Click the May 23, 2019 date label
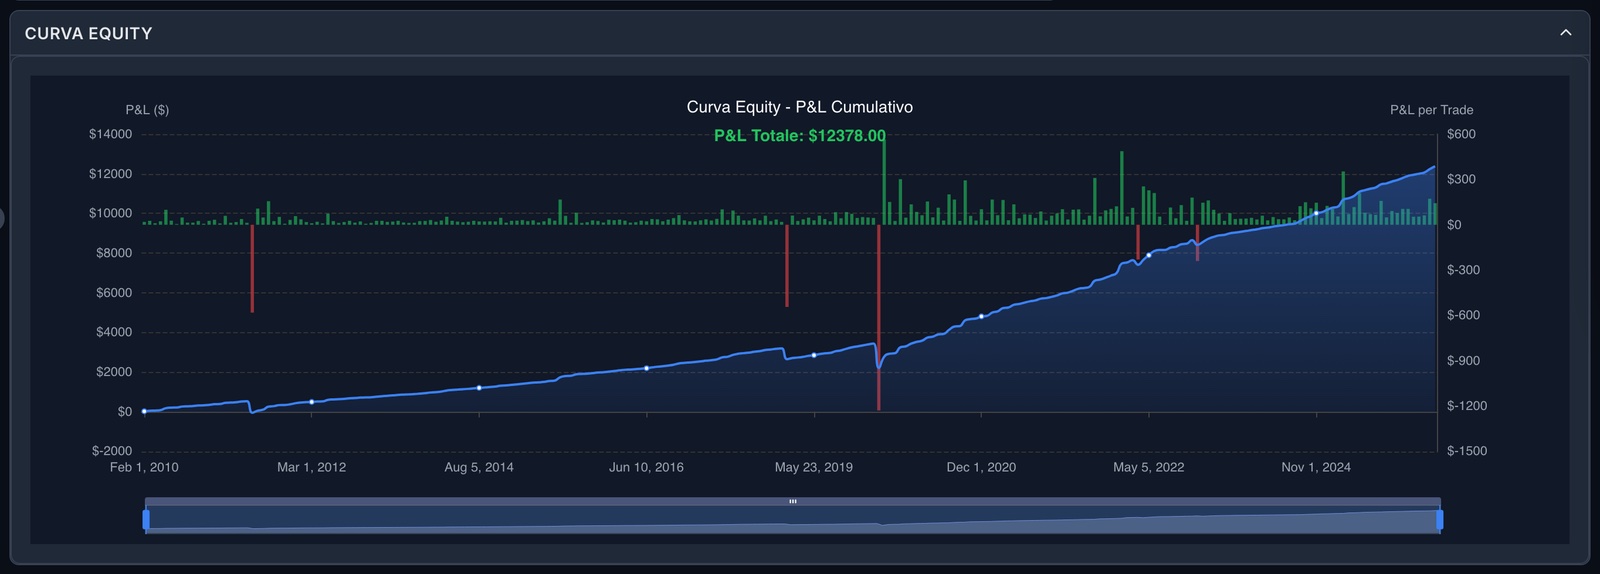The height and width of the screenshot is (574, 1600). pyautogui.click(x=814, y=467)
